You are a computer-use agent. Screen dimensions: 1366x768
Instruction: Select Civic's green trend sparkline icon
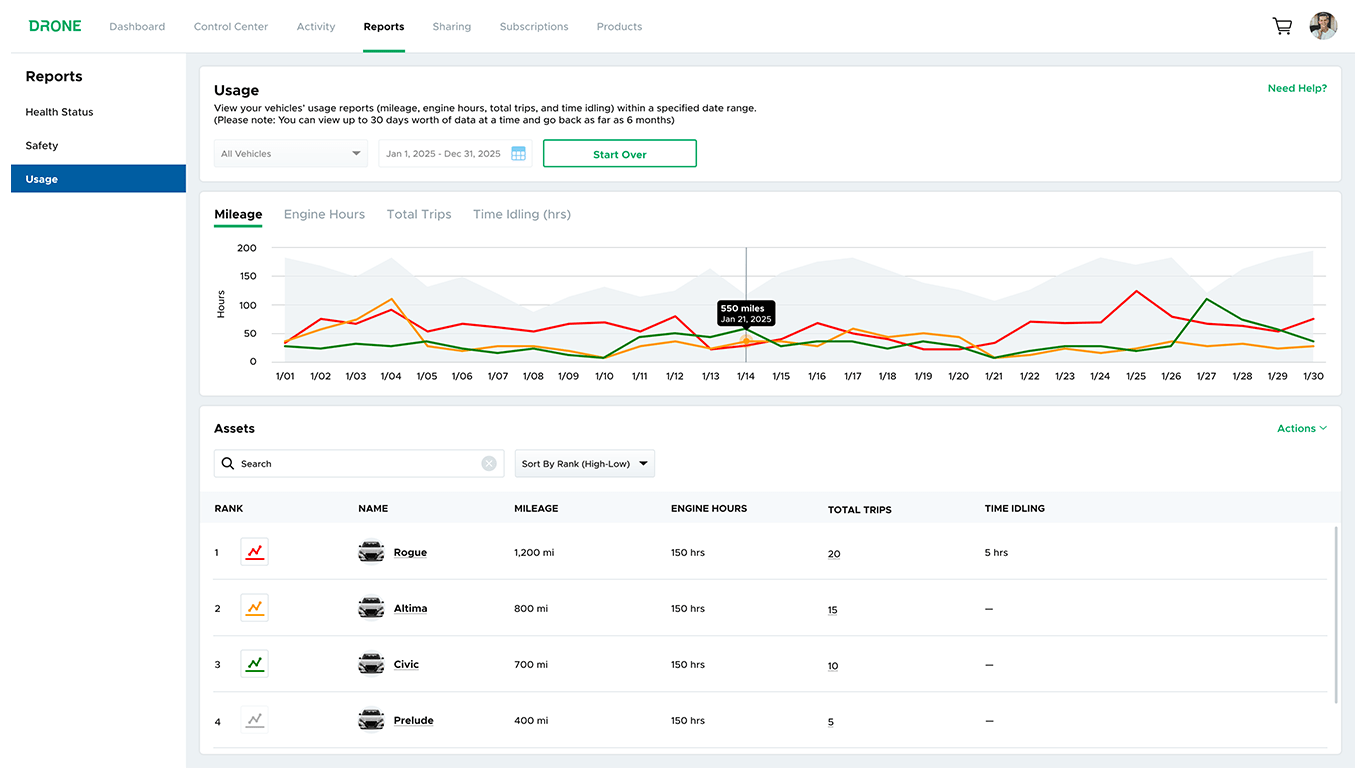coord(253,663)
